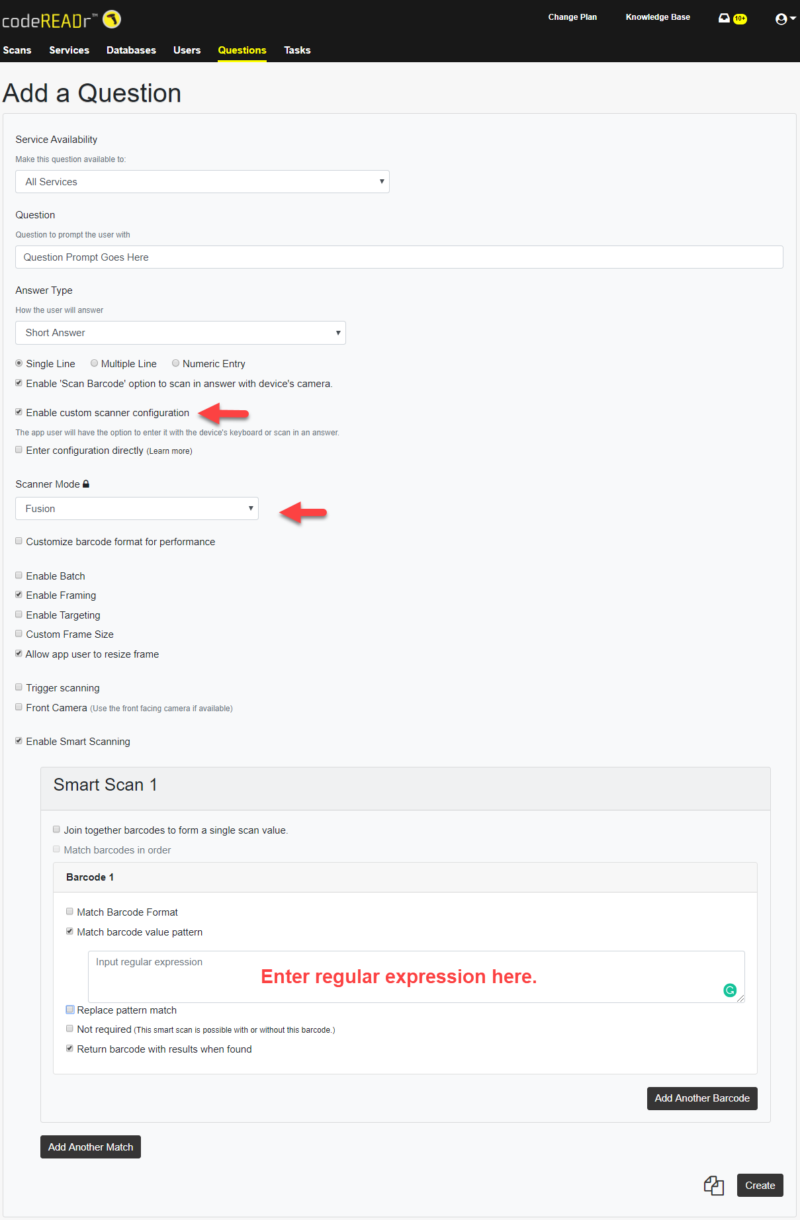The image size is (800, 1220).
Task: Switch to the Databases tab
Action: 131,49
